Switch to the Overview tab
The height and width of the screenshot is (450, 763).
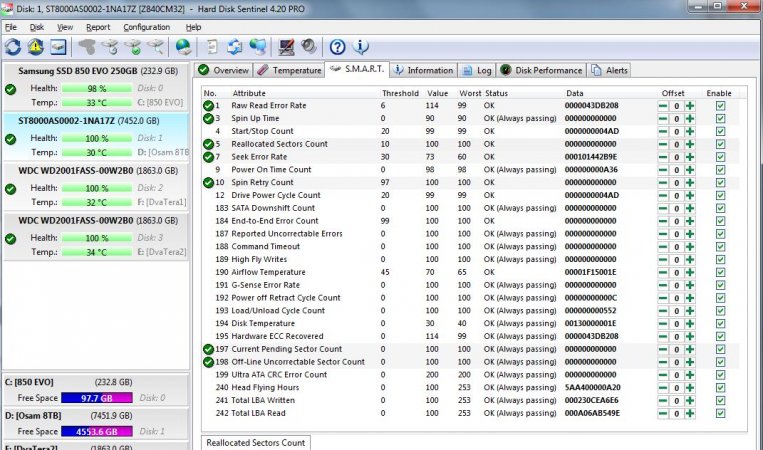coord(224,71)
